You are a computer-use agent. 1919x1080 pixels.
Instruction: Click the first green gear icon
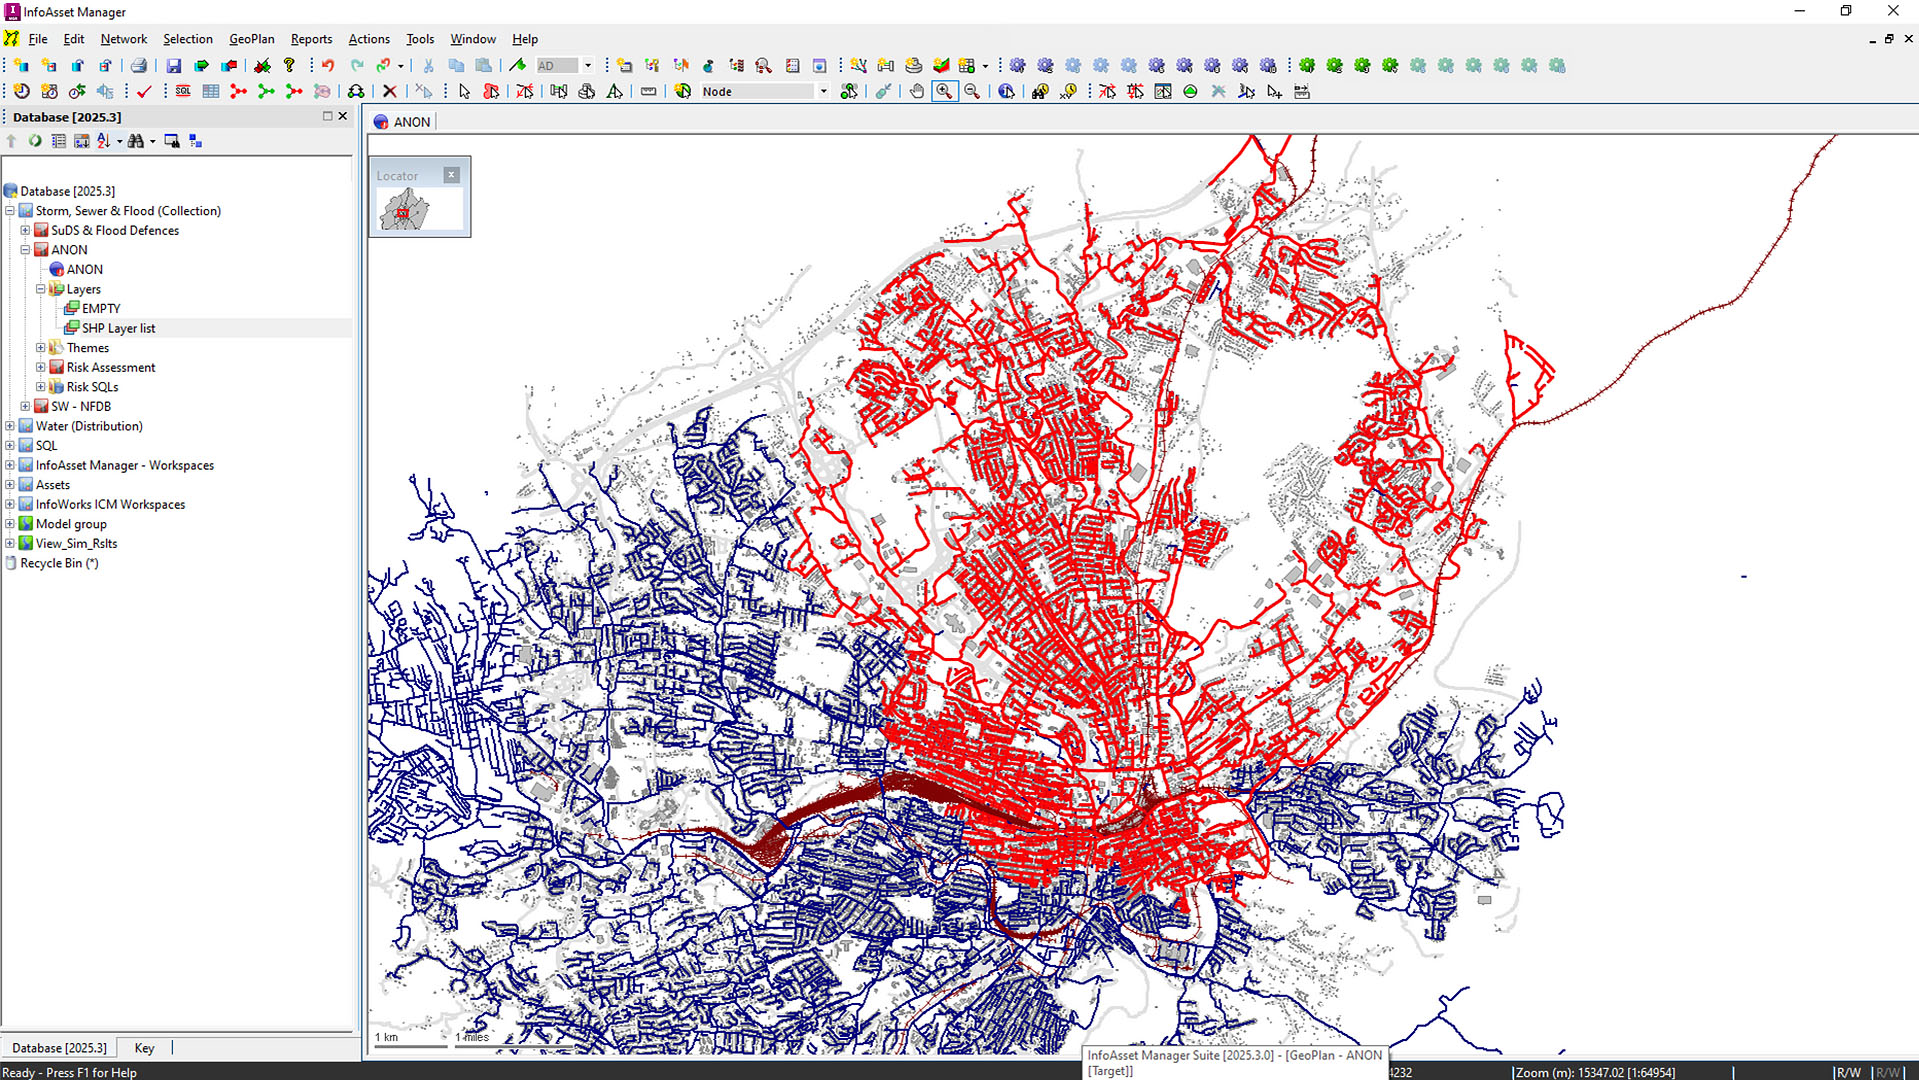point(1307,66)
